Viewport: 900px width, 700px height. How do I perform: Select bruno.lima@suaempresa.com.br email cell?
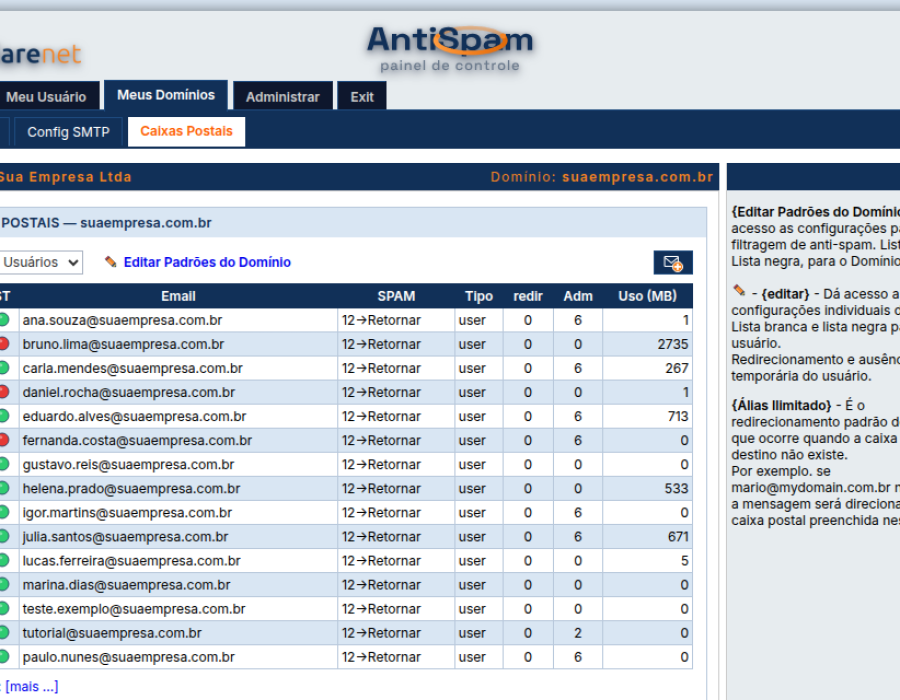click(179, 344)
